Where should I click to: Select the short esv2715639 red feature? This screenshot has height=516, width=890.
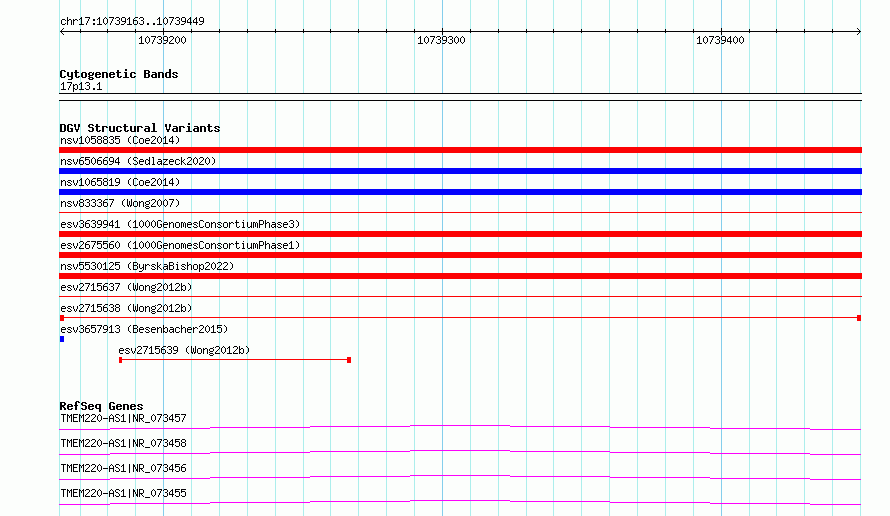click(x=235, y=360)
